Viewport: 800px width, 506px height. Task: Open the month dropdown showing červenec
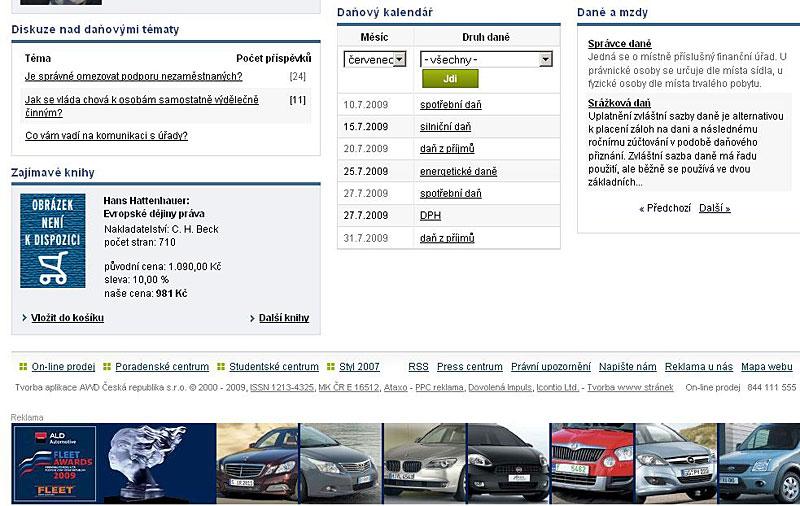375,60
